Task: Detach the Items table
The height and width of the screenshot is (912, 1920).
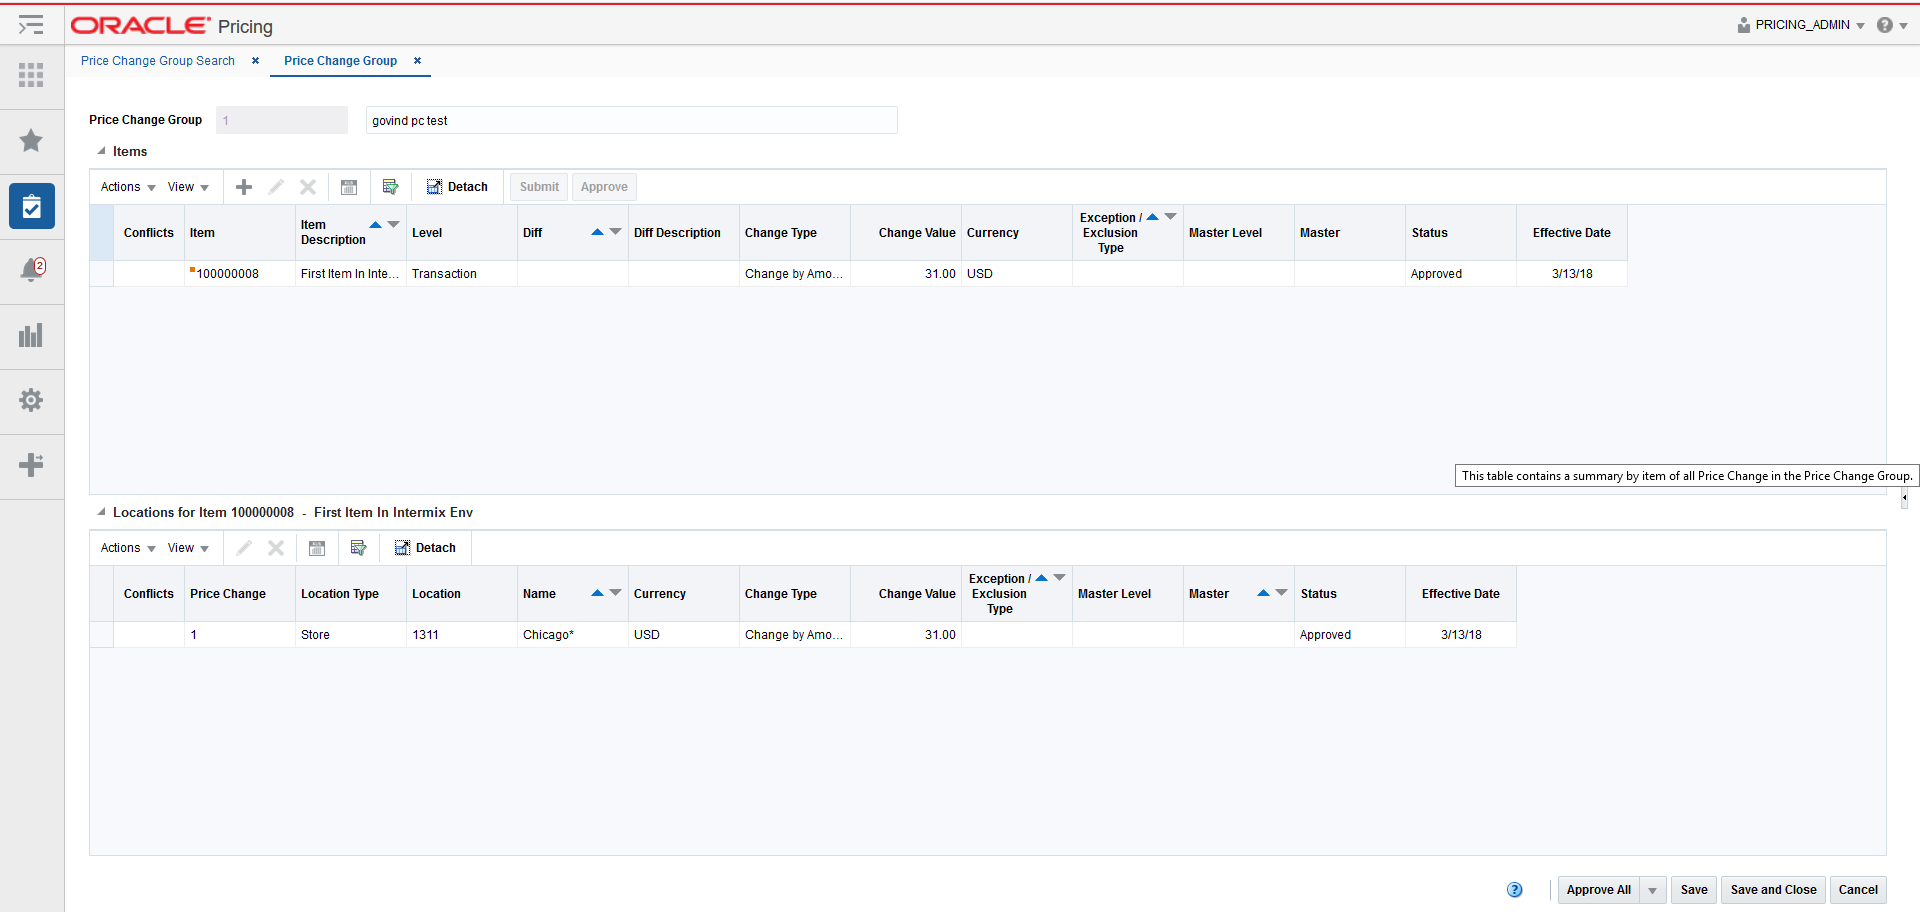Action: point(457,187)
